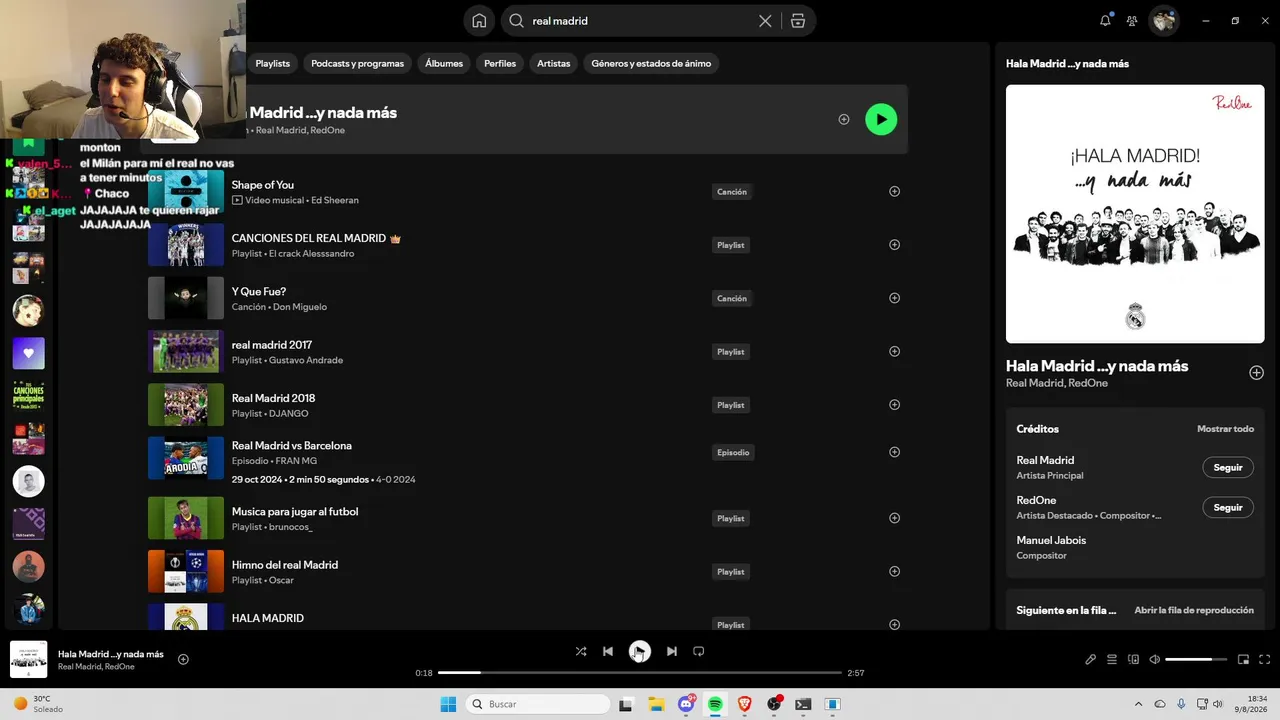The width and height of the screenshot is (1280, 720).
Task: Save Real Madrid vs Barcelona episode
Action: pyautogui.click(x=894, y=452)
